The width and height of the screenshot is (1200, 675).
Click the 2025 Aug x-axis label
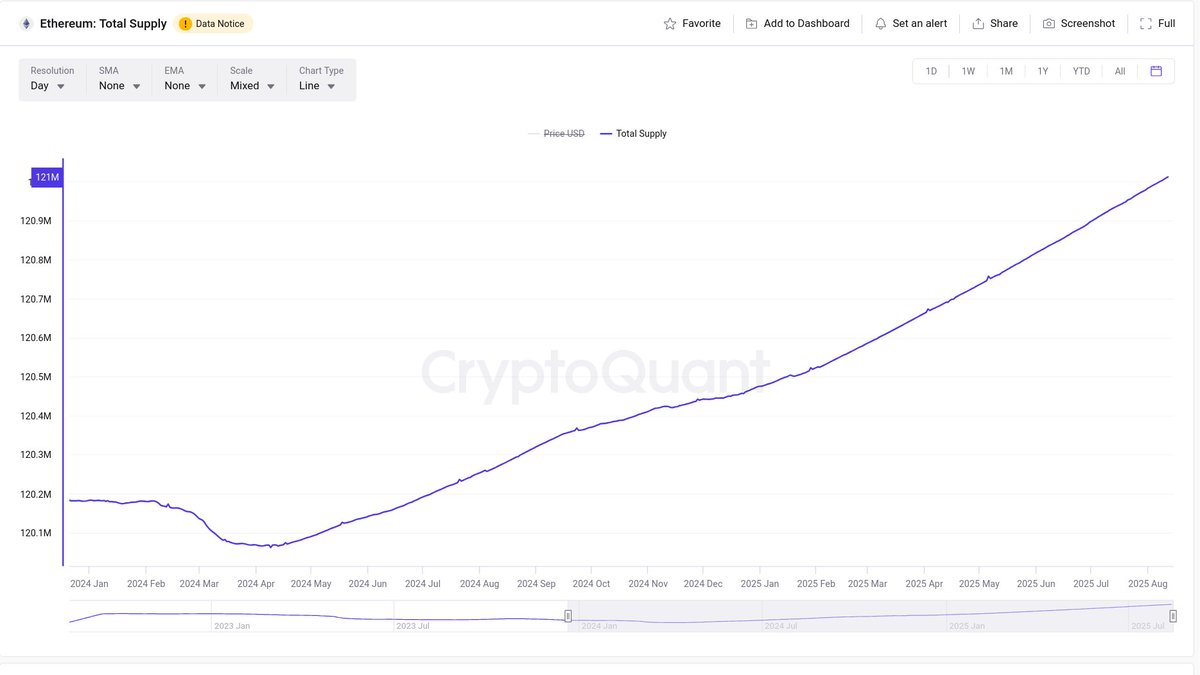[x=1148, y=583]
